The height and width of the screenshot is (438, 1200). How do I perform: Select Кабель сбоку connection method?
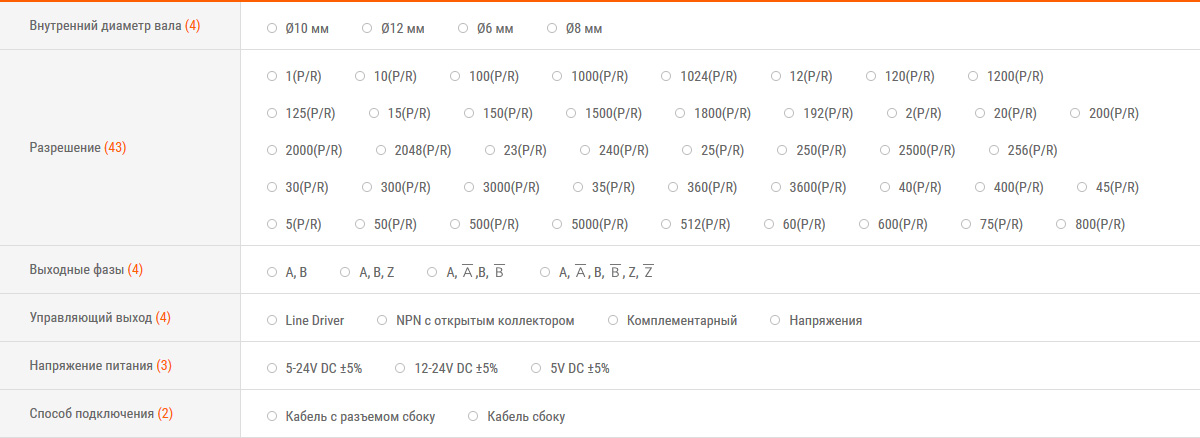pos(473,416)
